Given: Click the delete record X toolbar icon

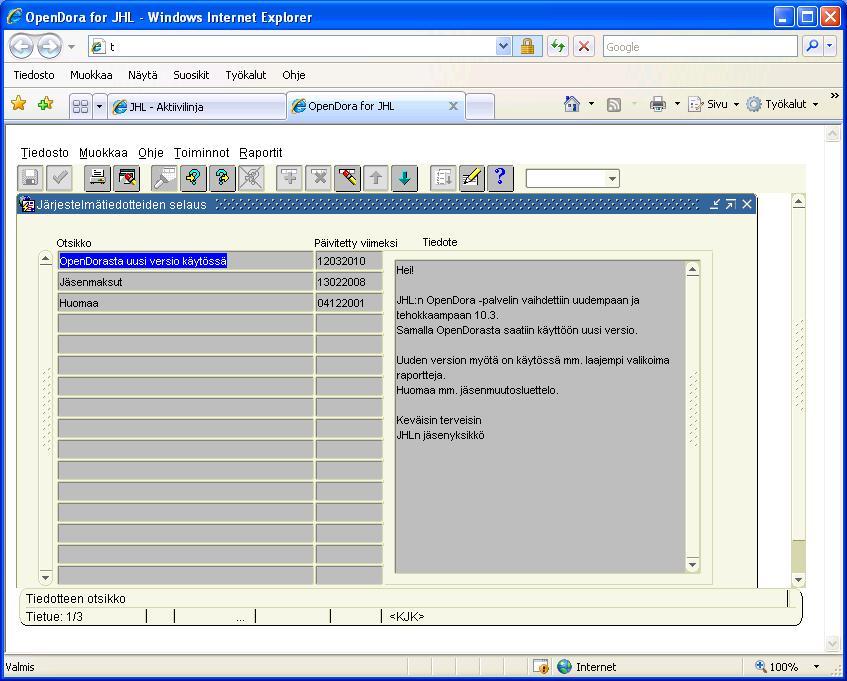Looking at the screenshot, I should 318,178.
